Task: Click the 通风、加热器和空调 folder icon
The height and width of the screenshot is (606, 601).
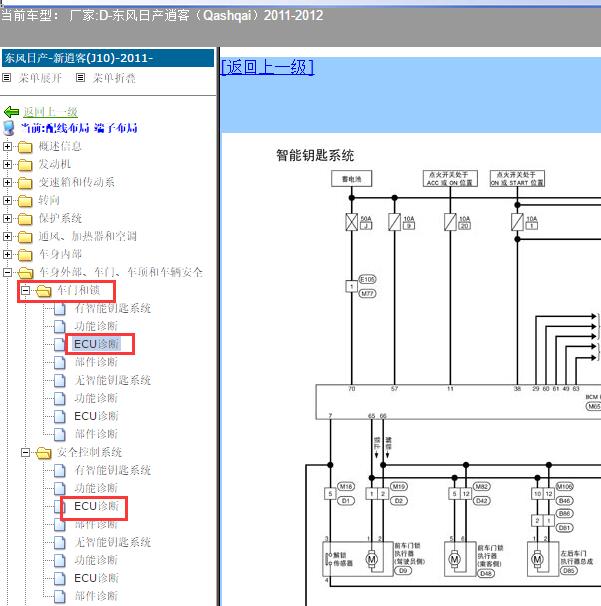Action: [25, 237]
